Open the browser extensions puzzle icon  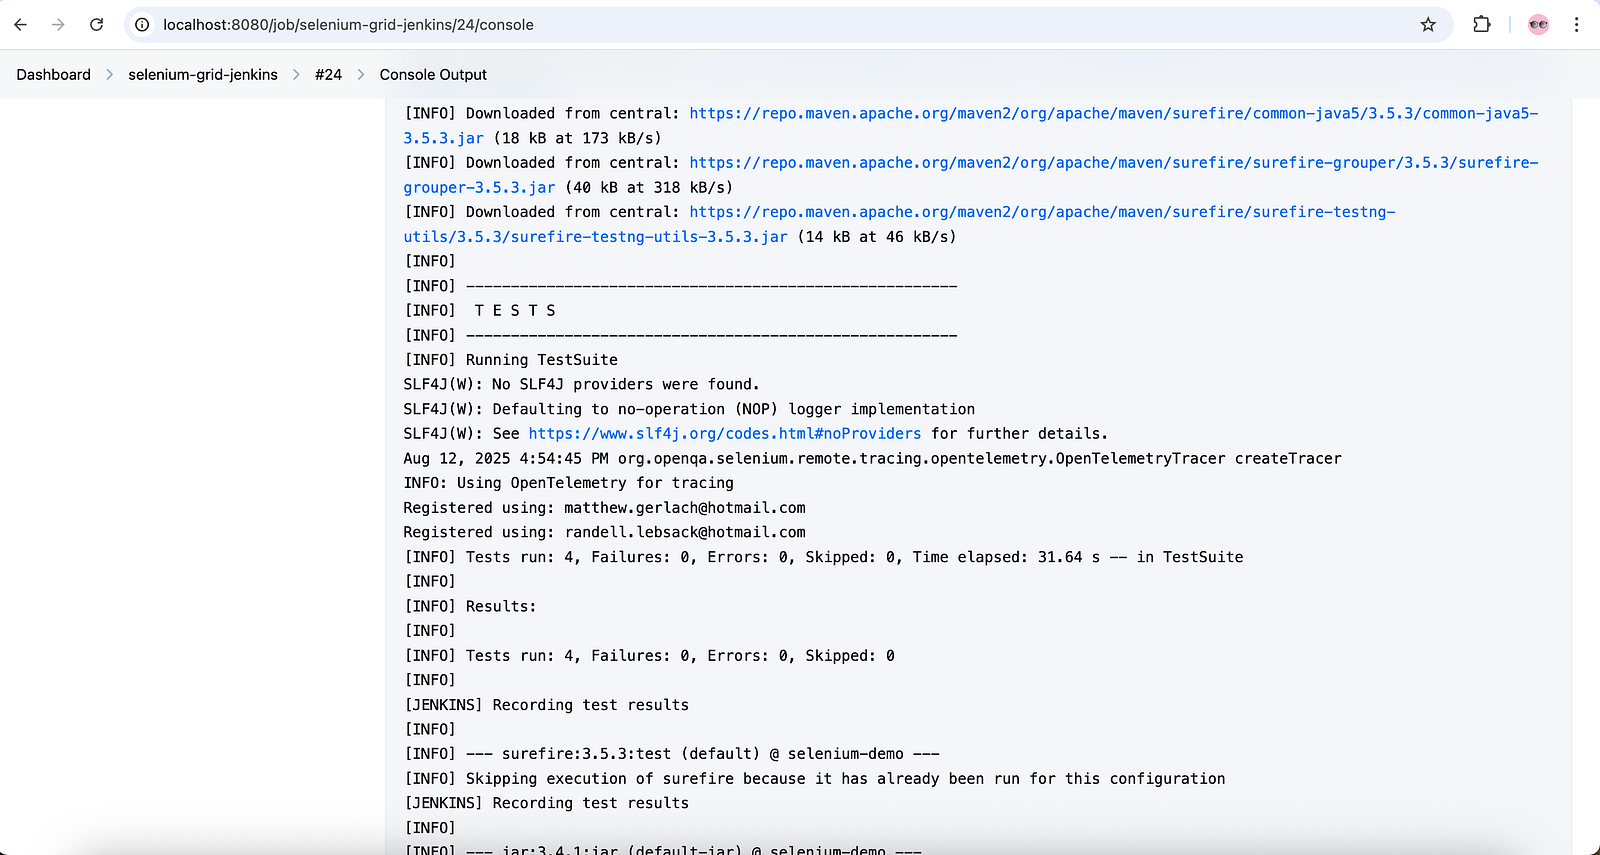coord(1482,25)
